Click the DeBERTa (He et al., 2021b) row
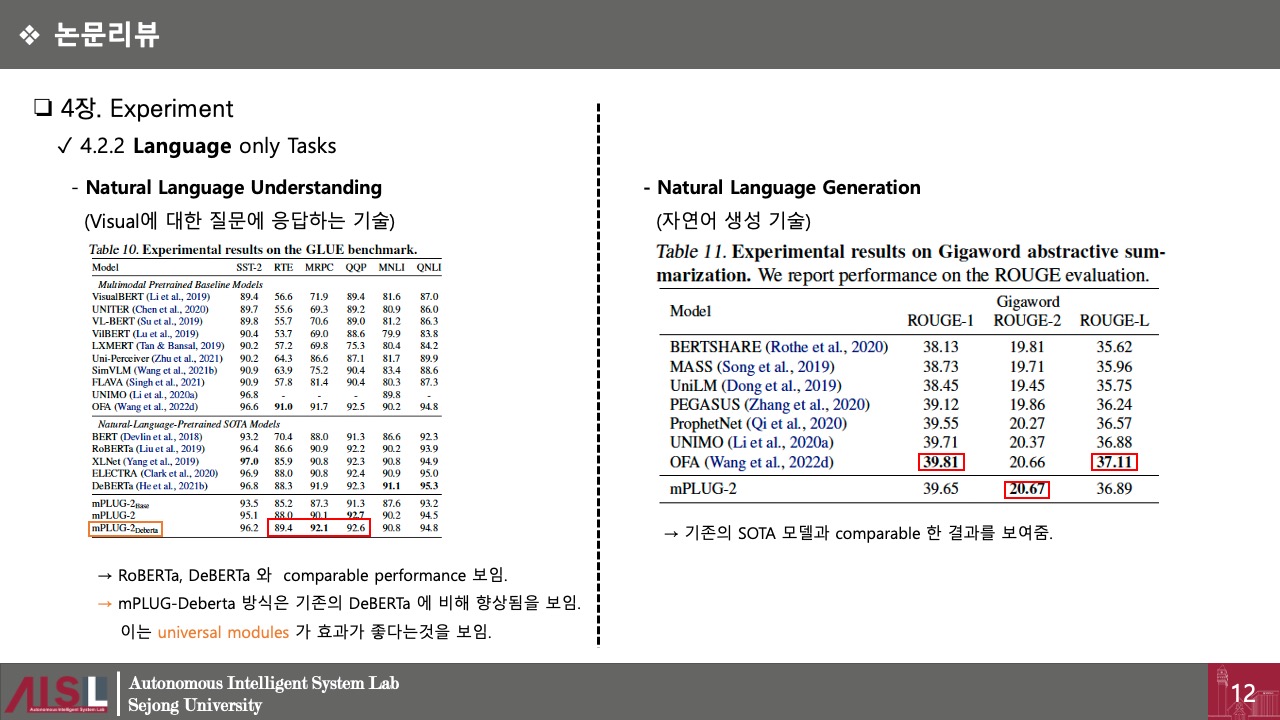The width and height of the screenshot is (1280, 720). (x=265, y=486)
